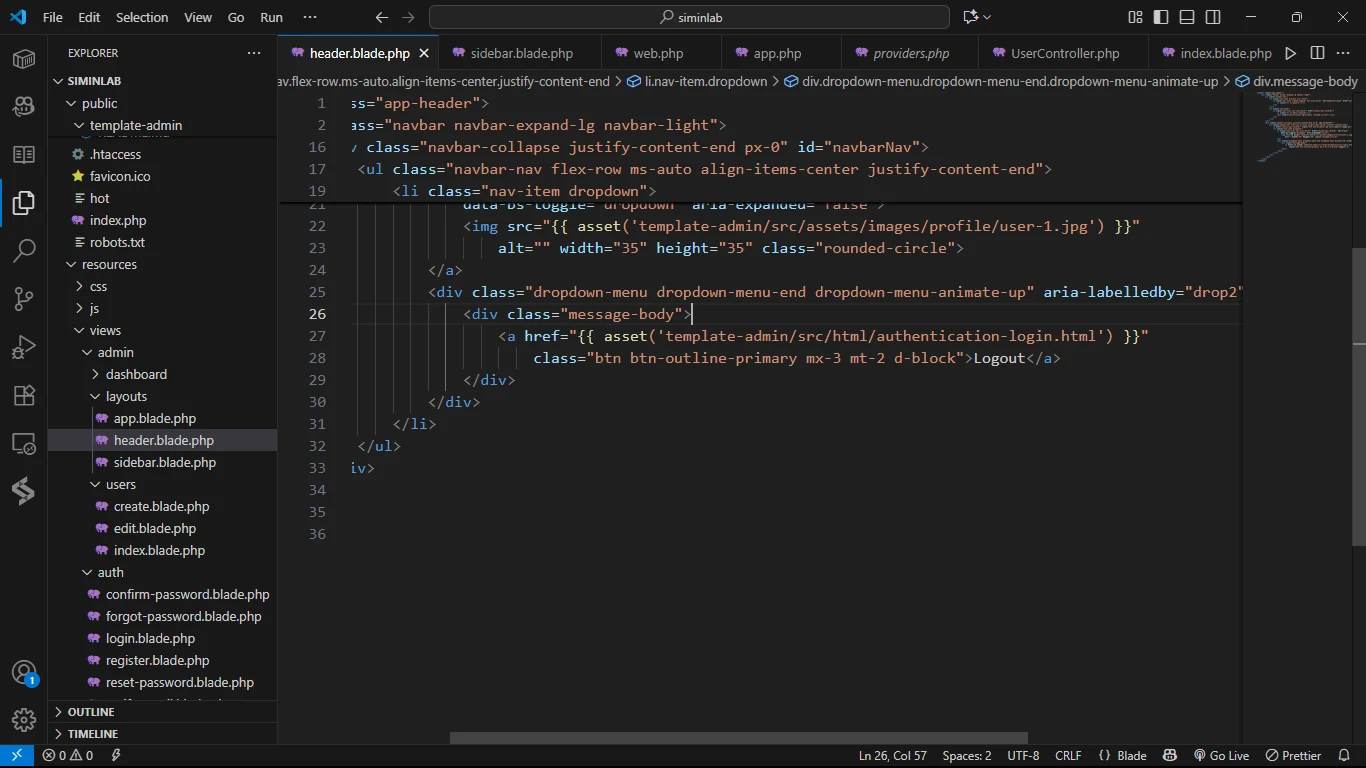Expand the OUTLINE section
1366x768 pixels.
[91, 712]
